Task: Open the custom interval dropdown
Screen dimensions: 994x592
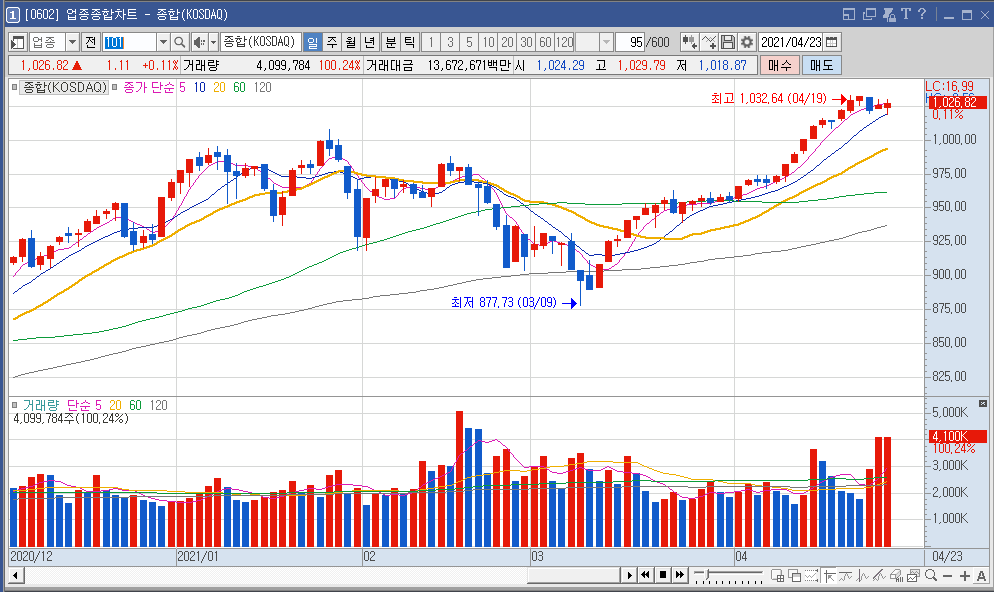Action: click(606, 42)
